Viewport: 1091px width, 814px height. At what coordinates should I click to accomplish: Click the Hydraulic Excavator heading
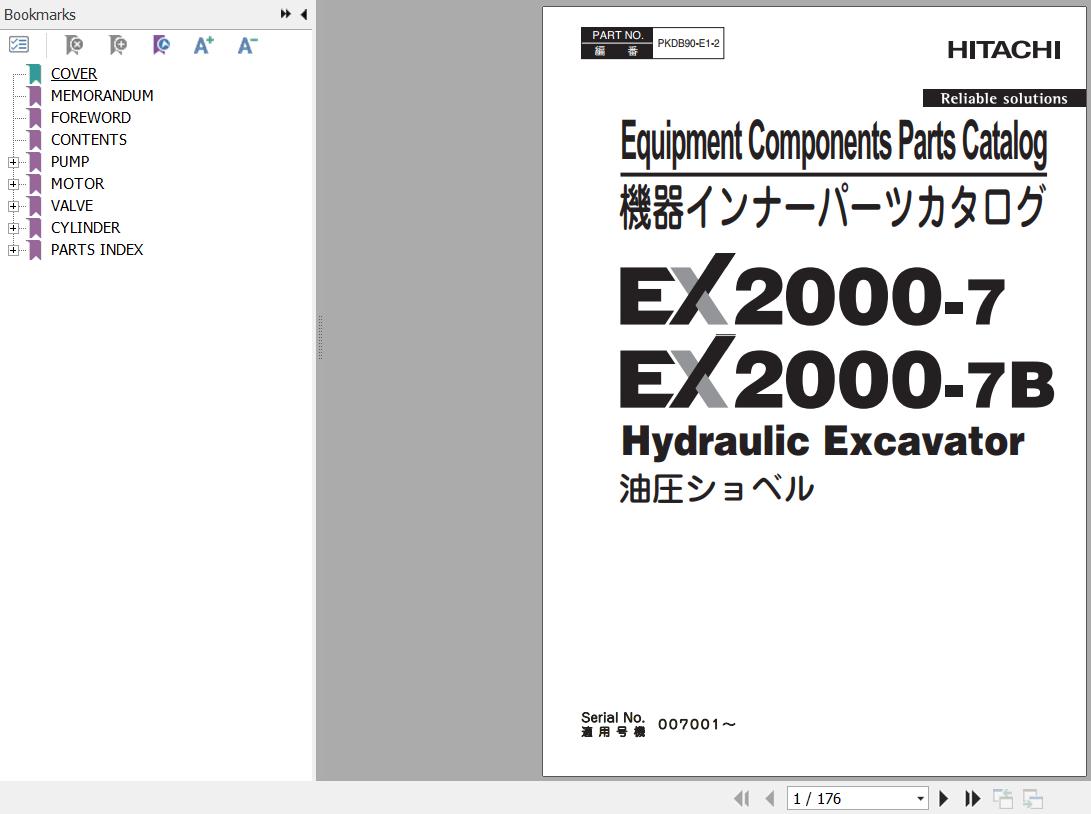pyautogui.click(x=822, y=442)
